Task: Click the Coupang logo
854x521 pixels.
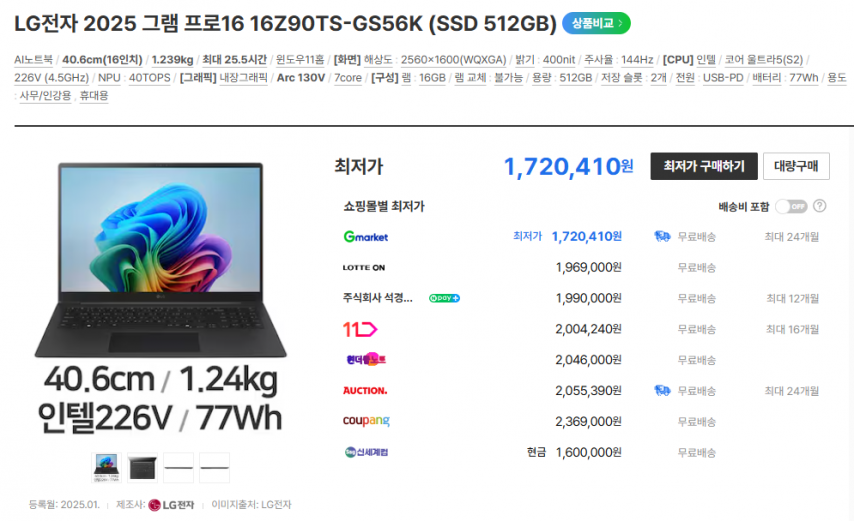Action: pos(365,421)
